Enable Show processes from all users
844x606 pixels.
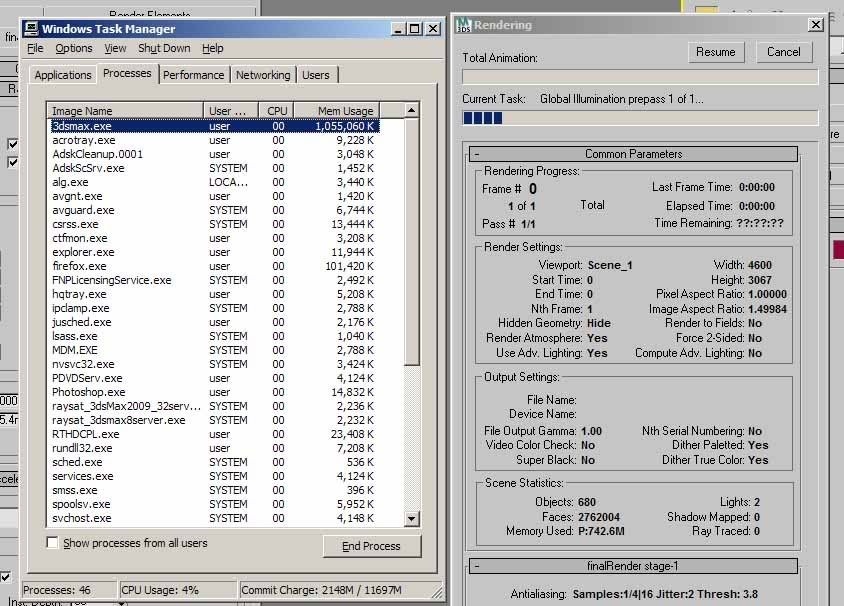pyautogui.click(x=53, y=543)
